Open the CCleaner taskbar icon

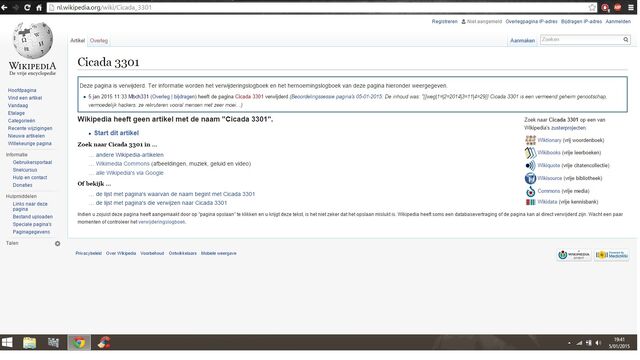pyautogui.click(x=104, y=342)
